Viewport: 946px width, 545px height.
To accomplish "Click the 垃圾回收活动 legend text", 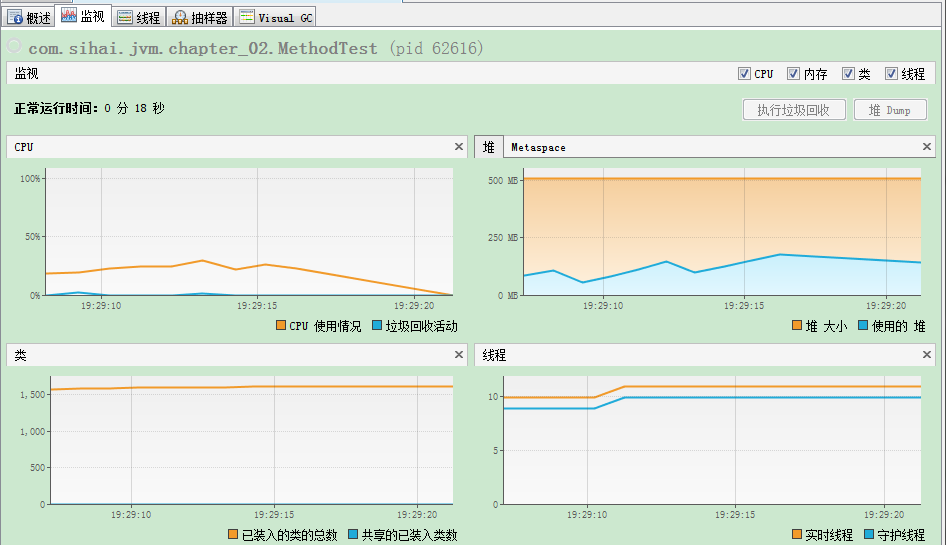I will 422,326.
